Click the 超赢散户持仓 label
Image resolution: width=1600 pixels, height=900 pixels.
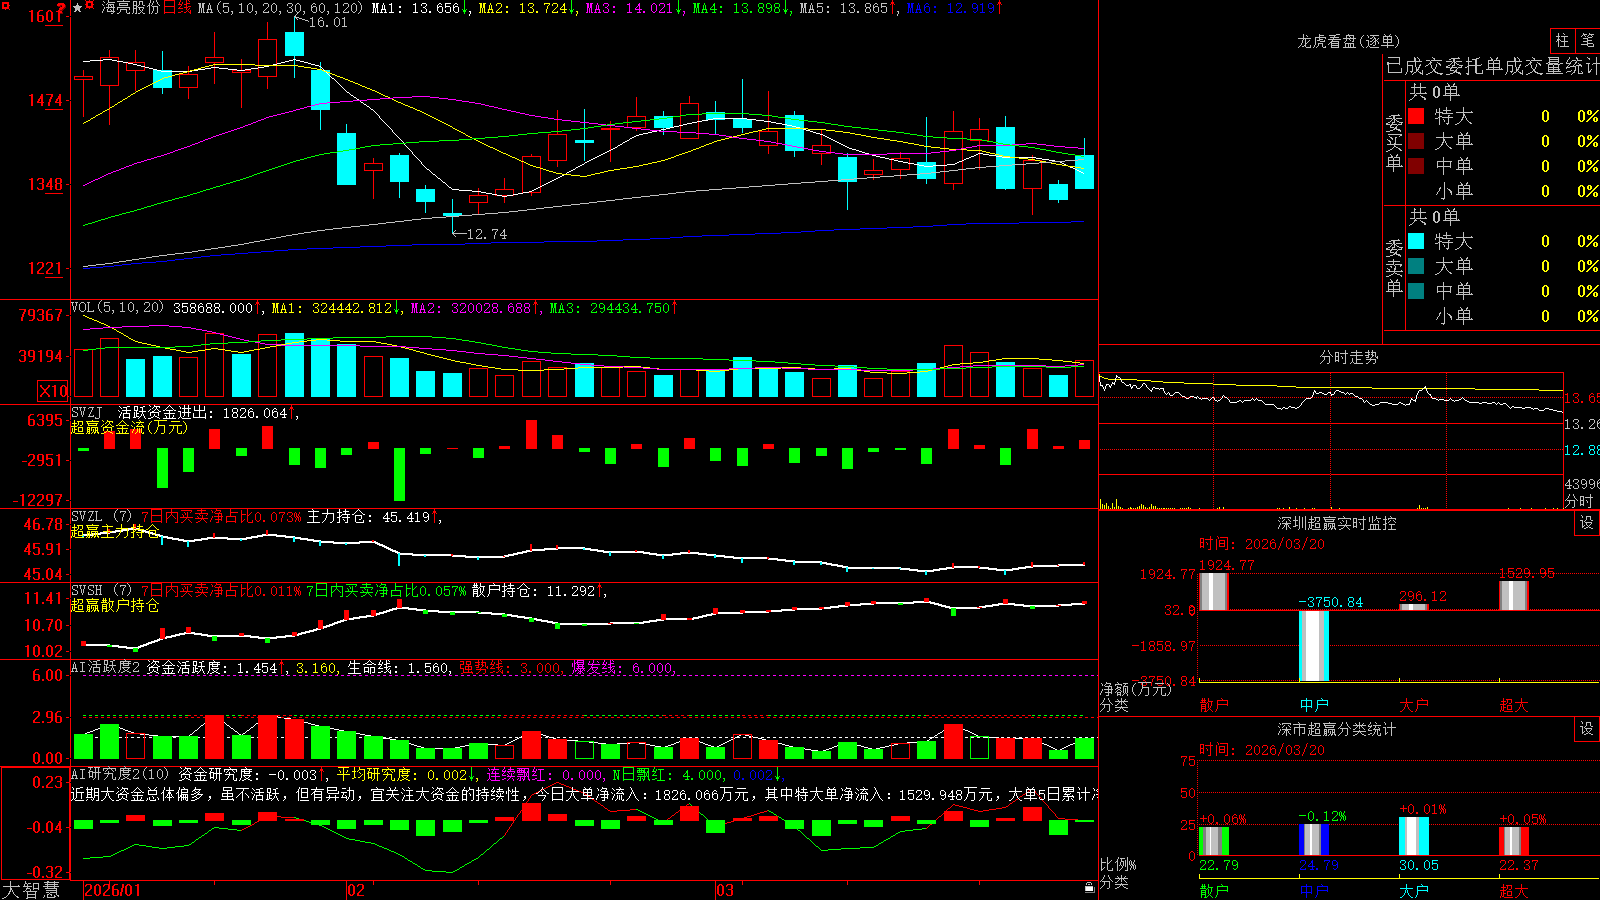(x=115, y=605)
